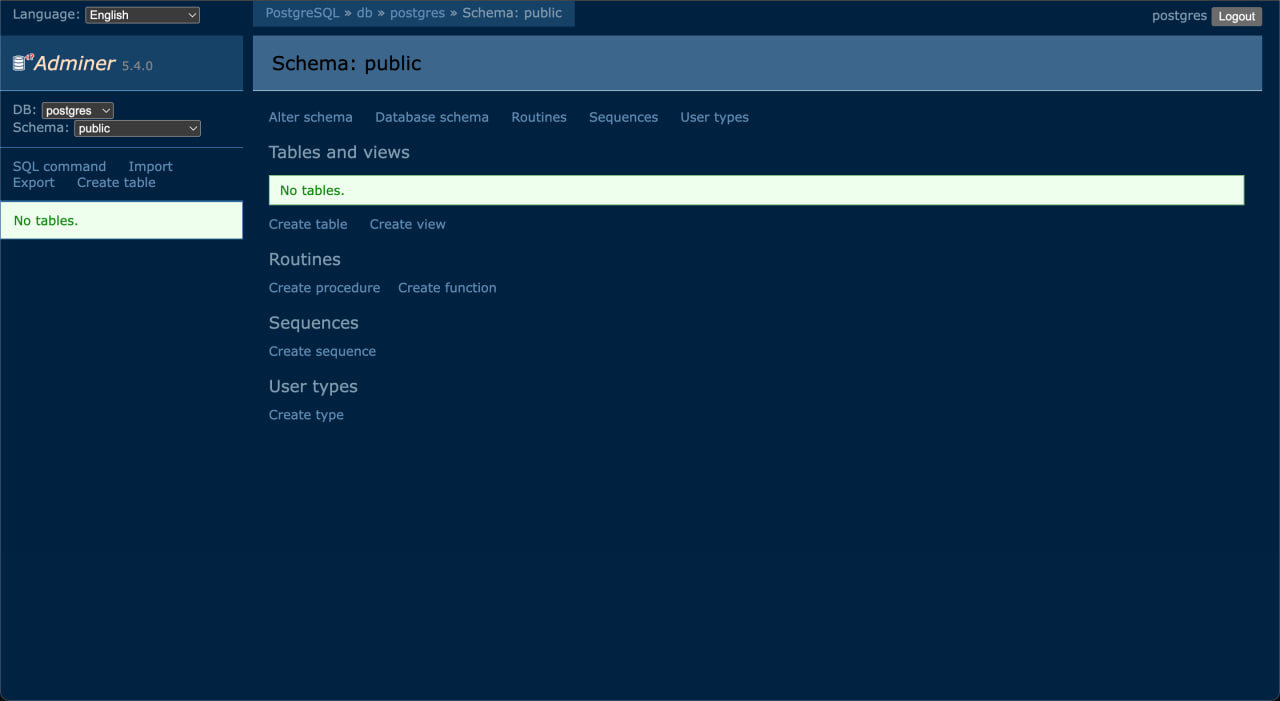
Task: Expand the DB selector dropdown
Action: click(77, 111)
